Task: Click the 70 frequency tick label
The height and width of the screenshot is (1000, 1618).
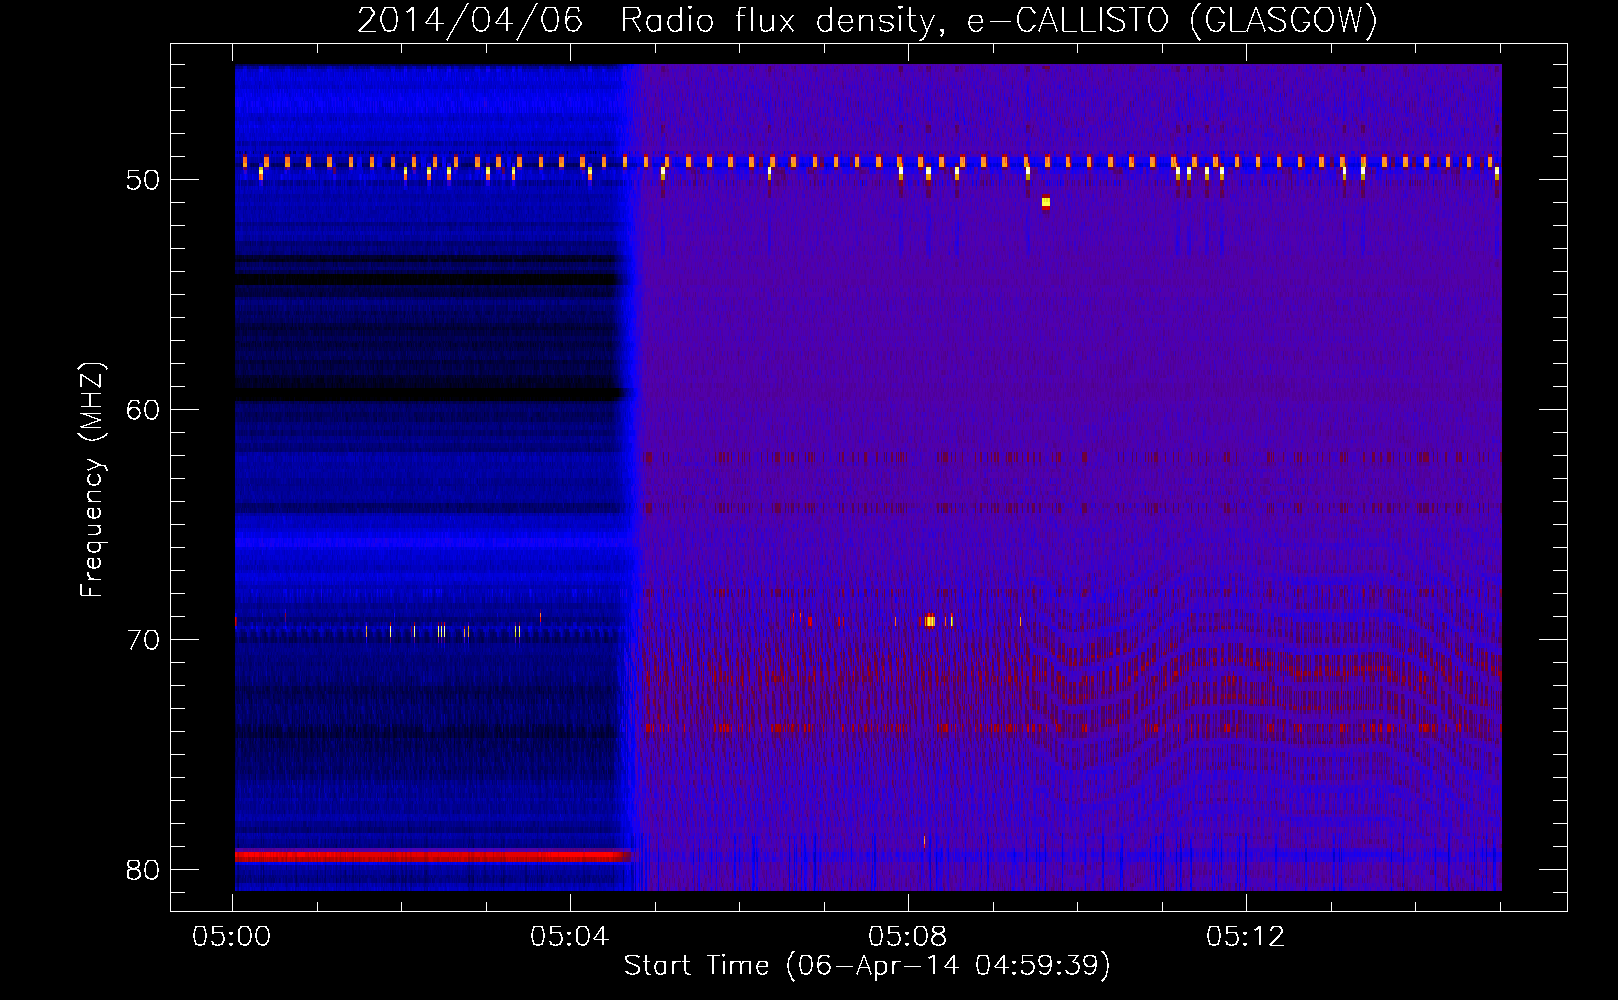Action: (x=143, y=640)
